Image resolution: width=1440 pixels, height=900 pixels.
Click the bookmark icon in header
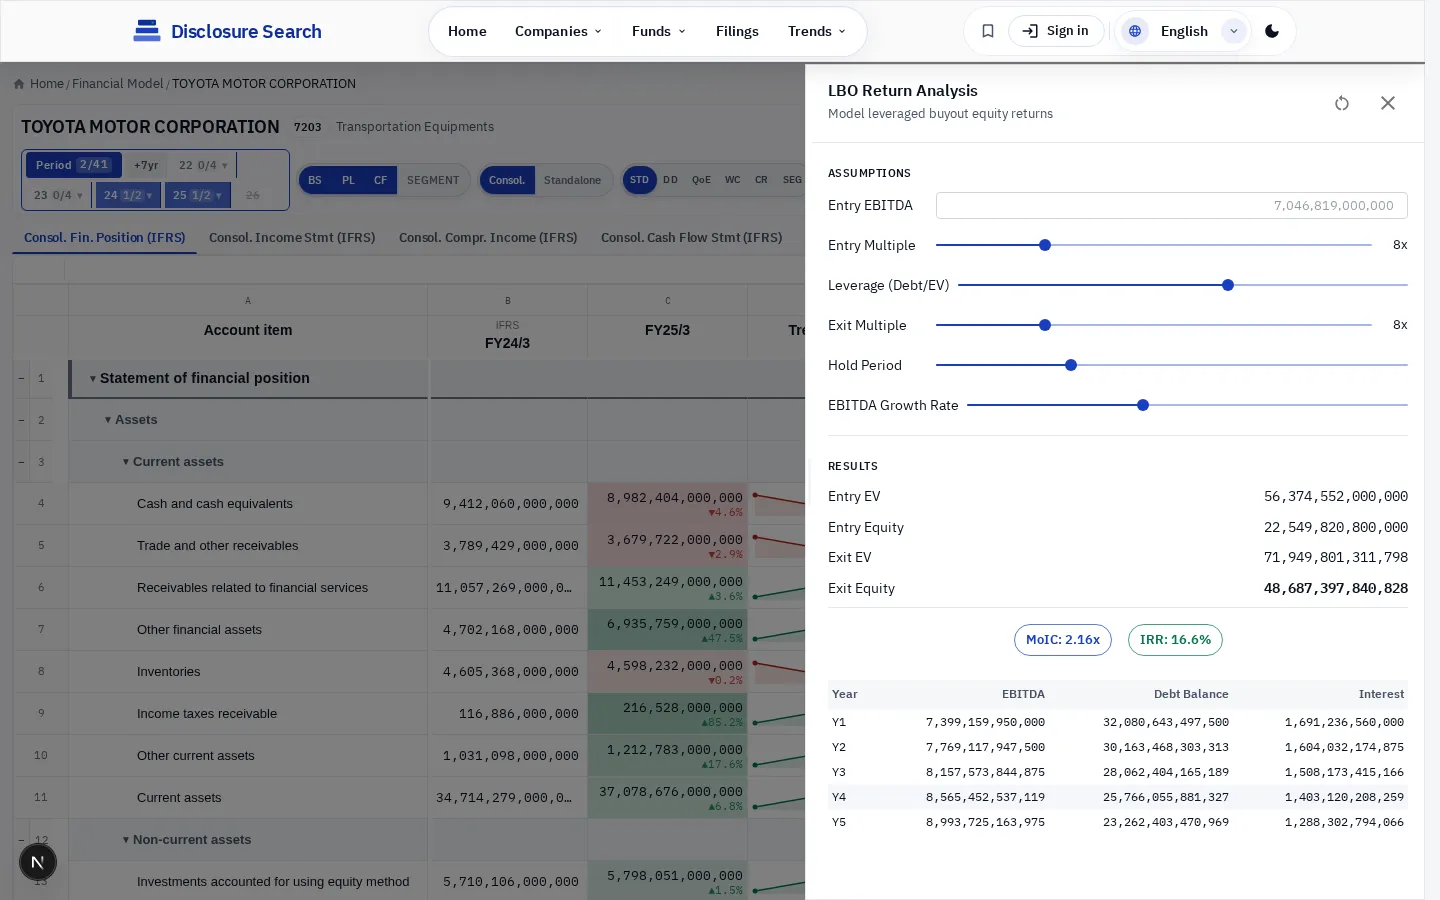point(988,31)
